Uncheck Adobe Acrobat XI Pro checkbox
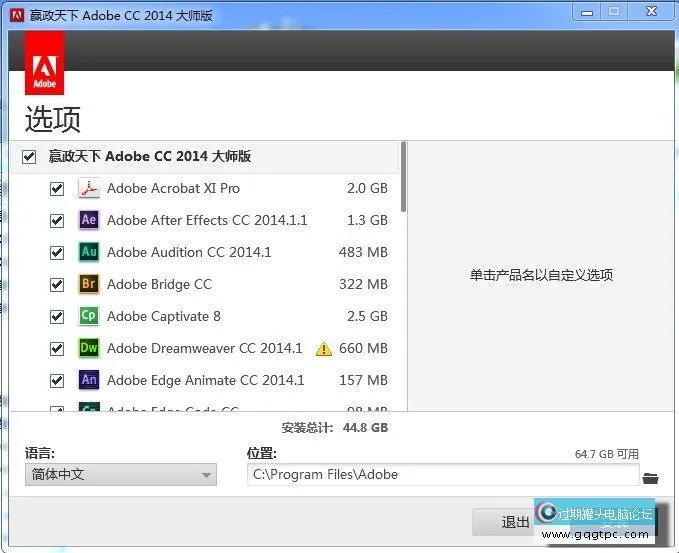 click(x=57, y=189)
